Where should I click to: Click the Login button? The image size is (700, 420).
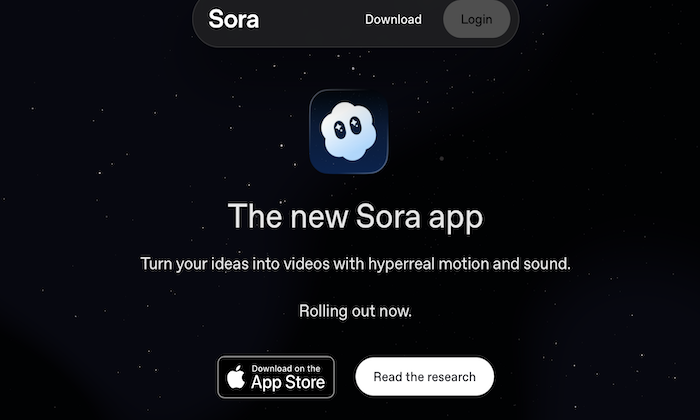point(476,19)
